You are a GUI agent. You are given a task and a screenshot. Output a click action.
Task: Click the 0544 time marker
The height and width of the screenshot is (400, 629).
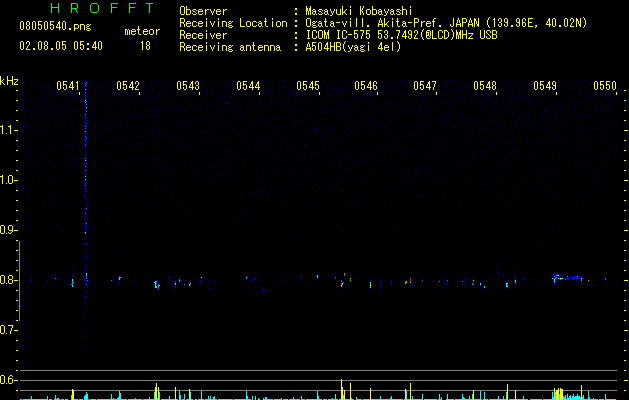[x=248, y=86]
